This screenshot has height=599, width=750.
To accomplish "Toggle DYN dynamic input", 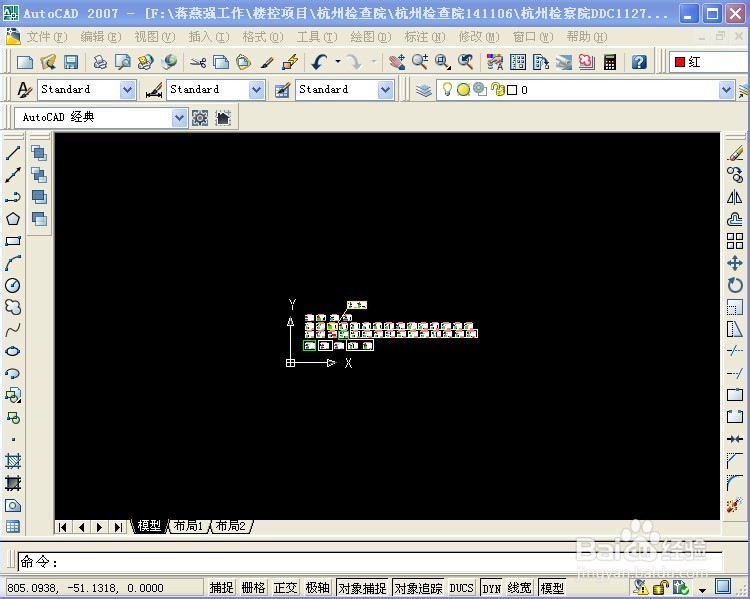I will [491, 588].
